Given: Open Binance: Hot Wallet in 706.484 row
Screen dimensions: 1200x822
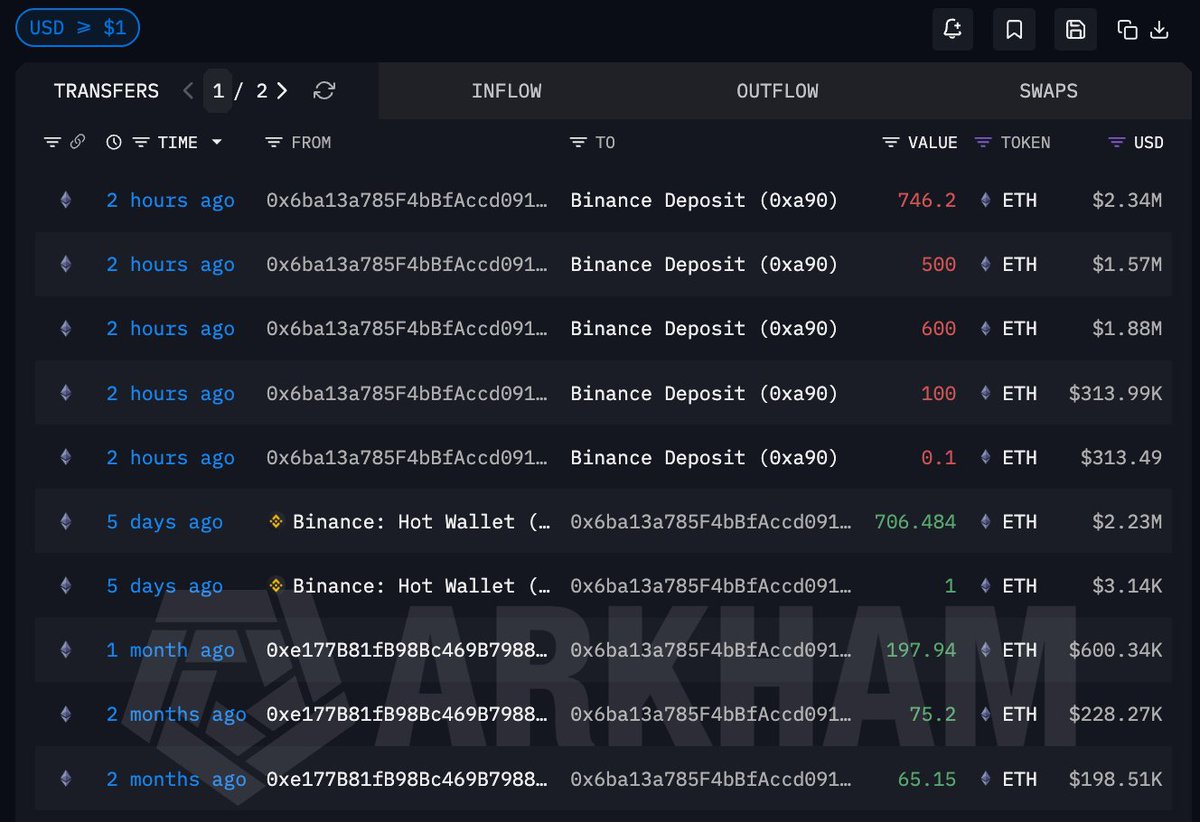Looking at the screenshot, I should [421, 521].
